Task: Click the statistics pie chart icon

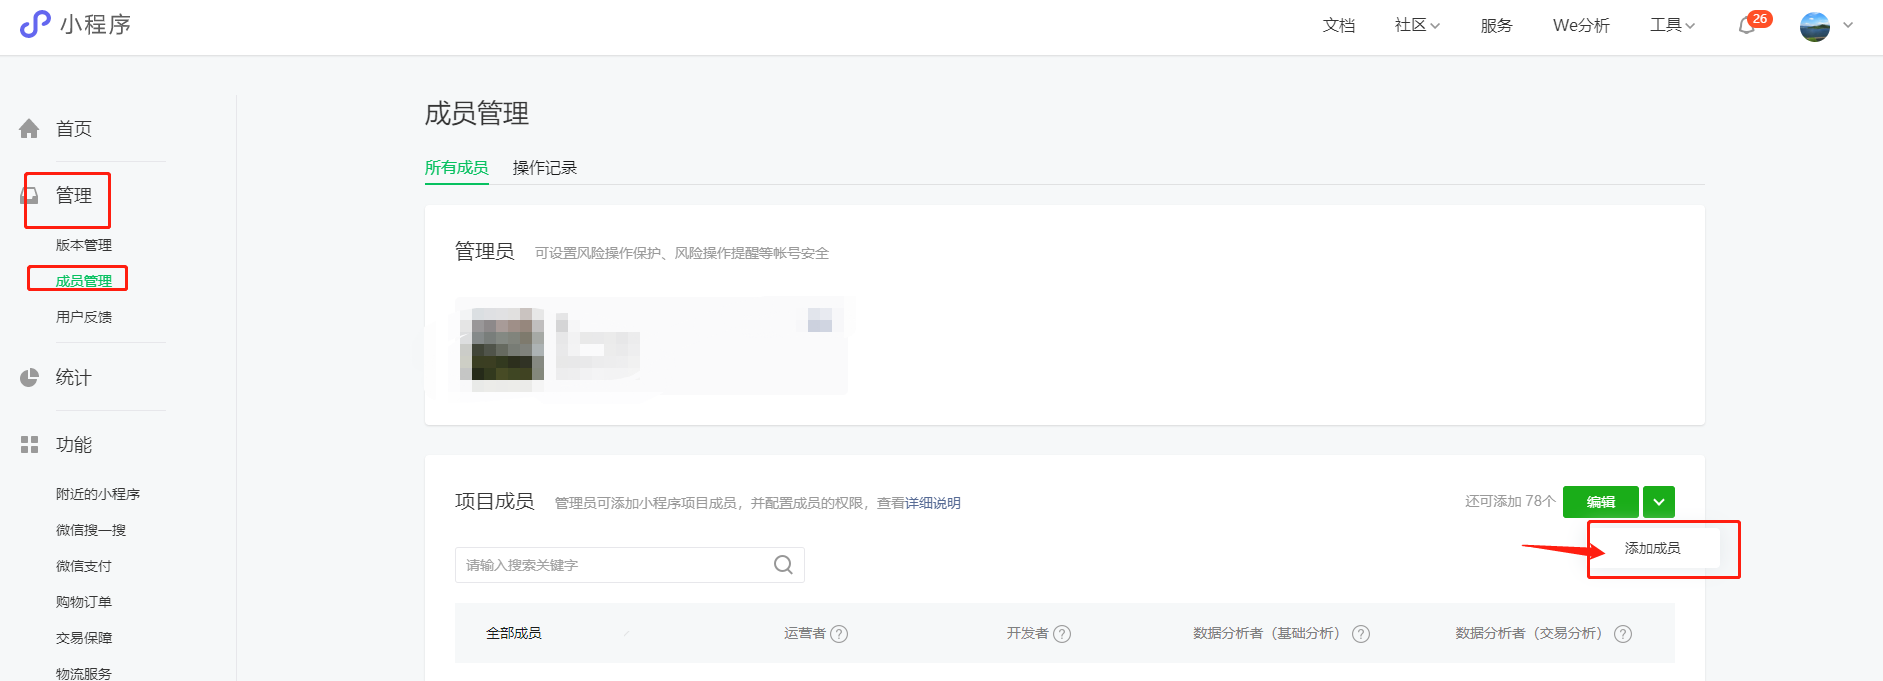Action: pyautogui.click(x=29, y=378)
